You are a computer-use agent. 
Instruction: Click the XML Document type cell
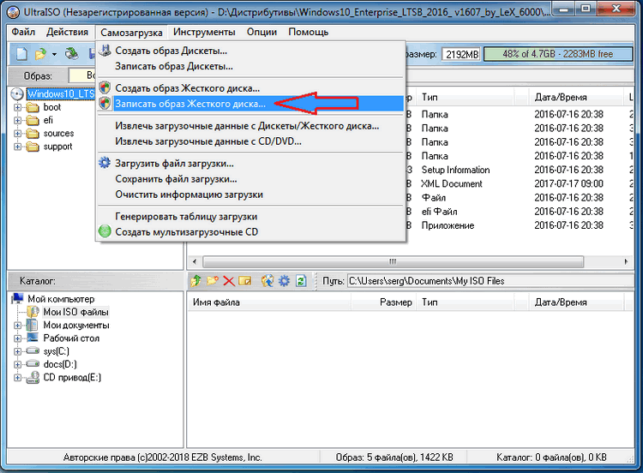451,184
